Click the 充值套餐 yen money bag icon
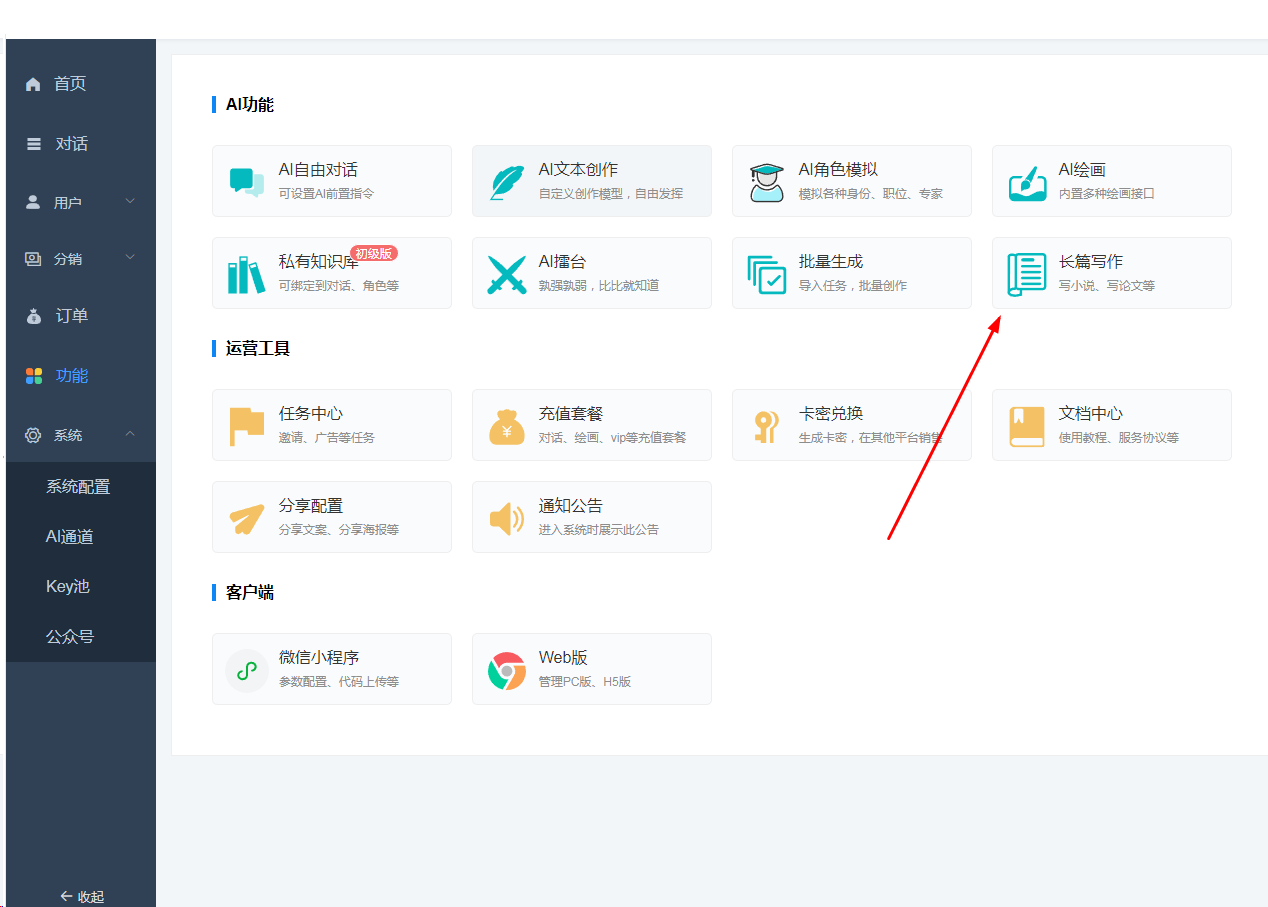This screenshot has height=907, width=1268. click(x=507, y=426)
